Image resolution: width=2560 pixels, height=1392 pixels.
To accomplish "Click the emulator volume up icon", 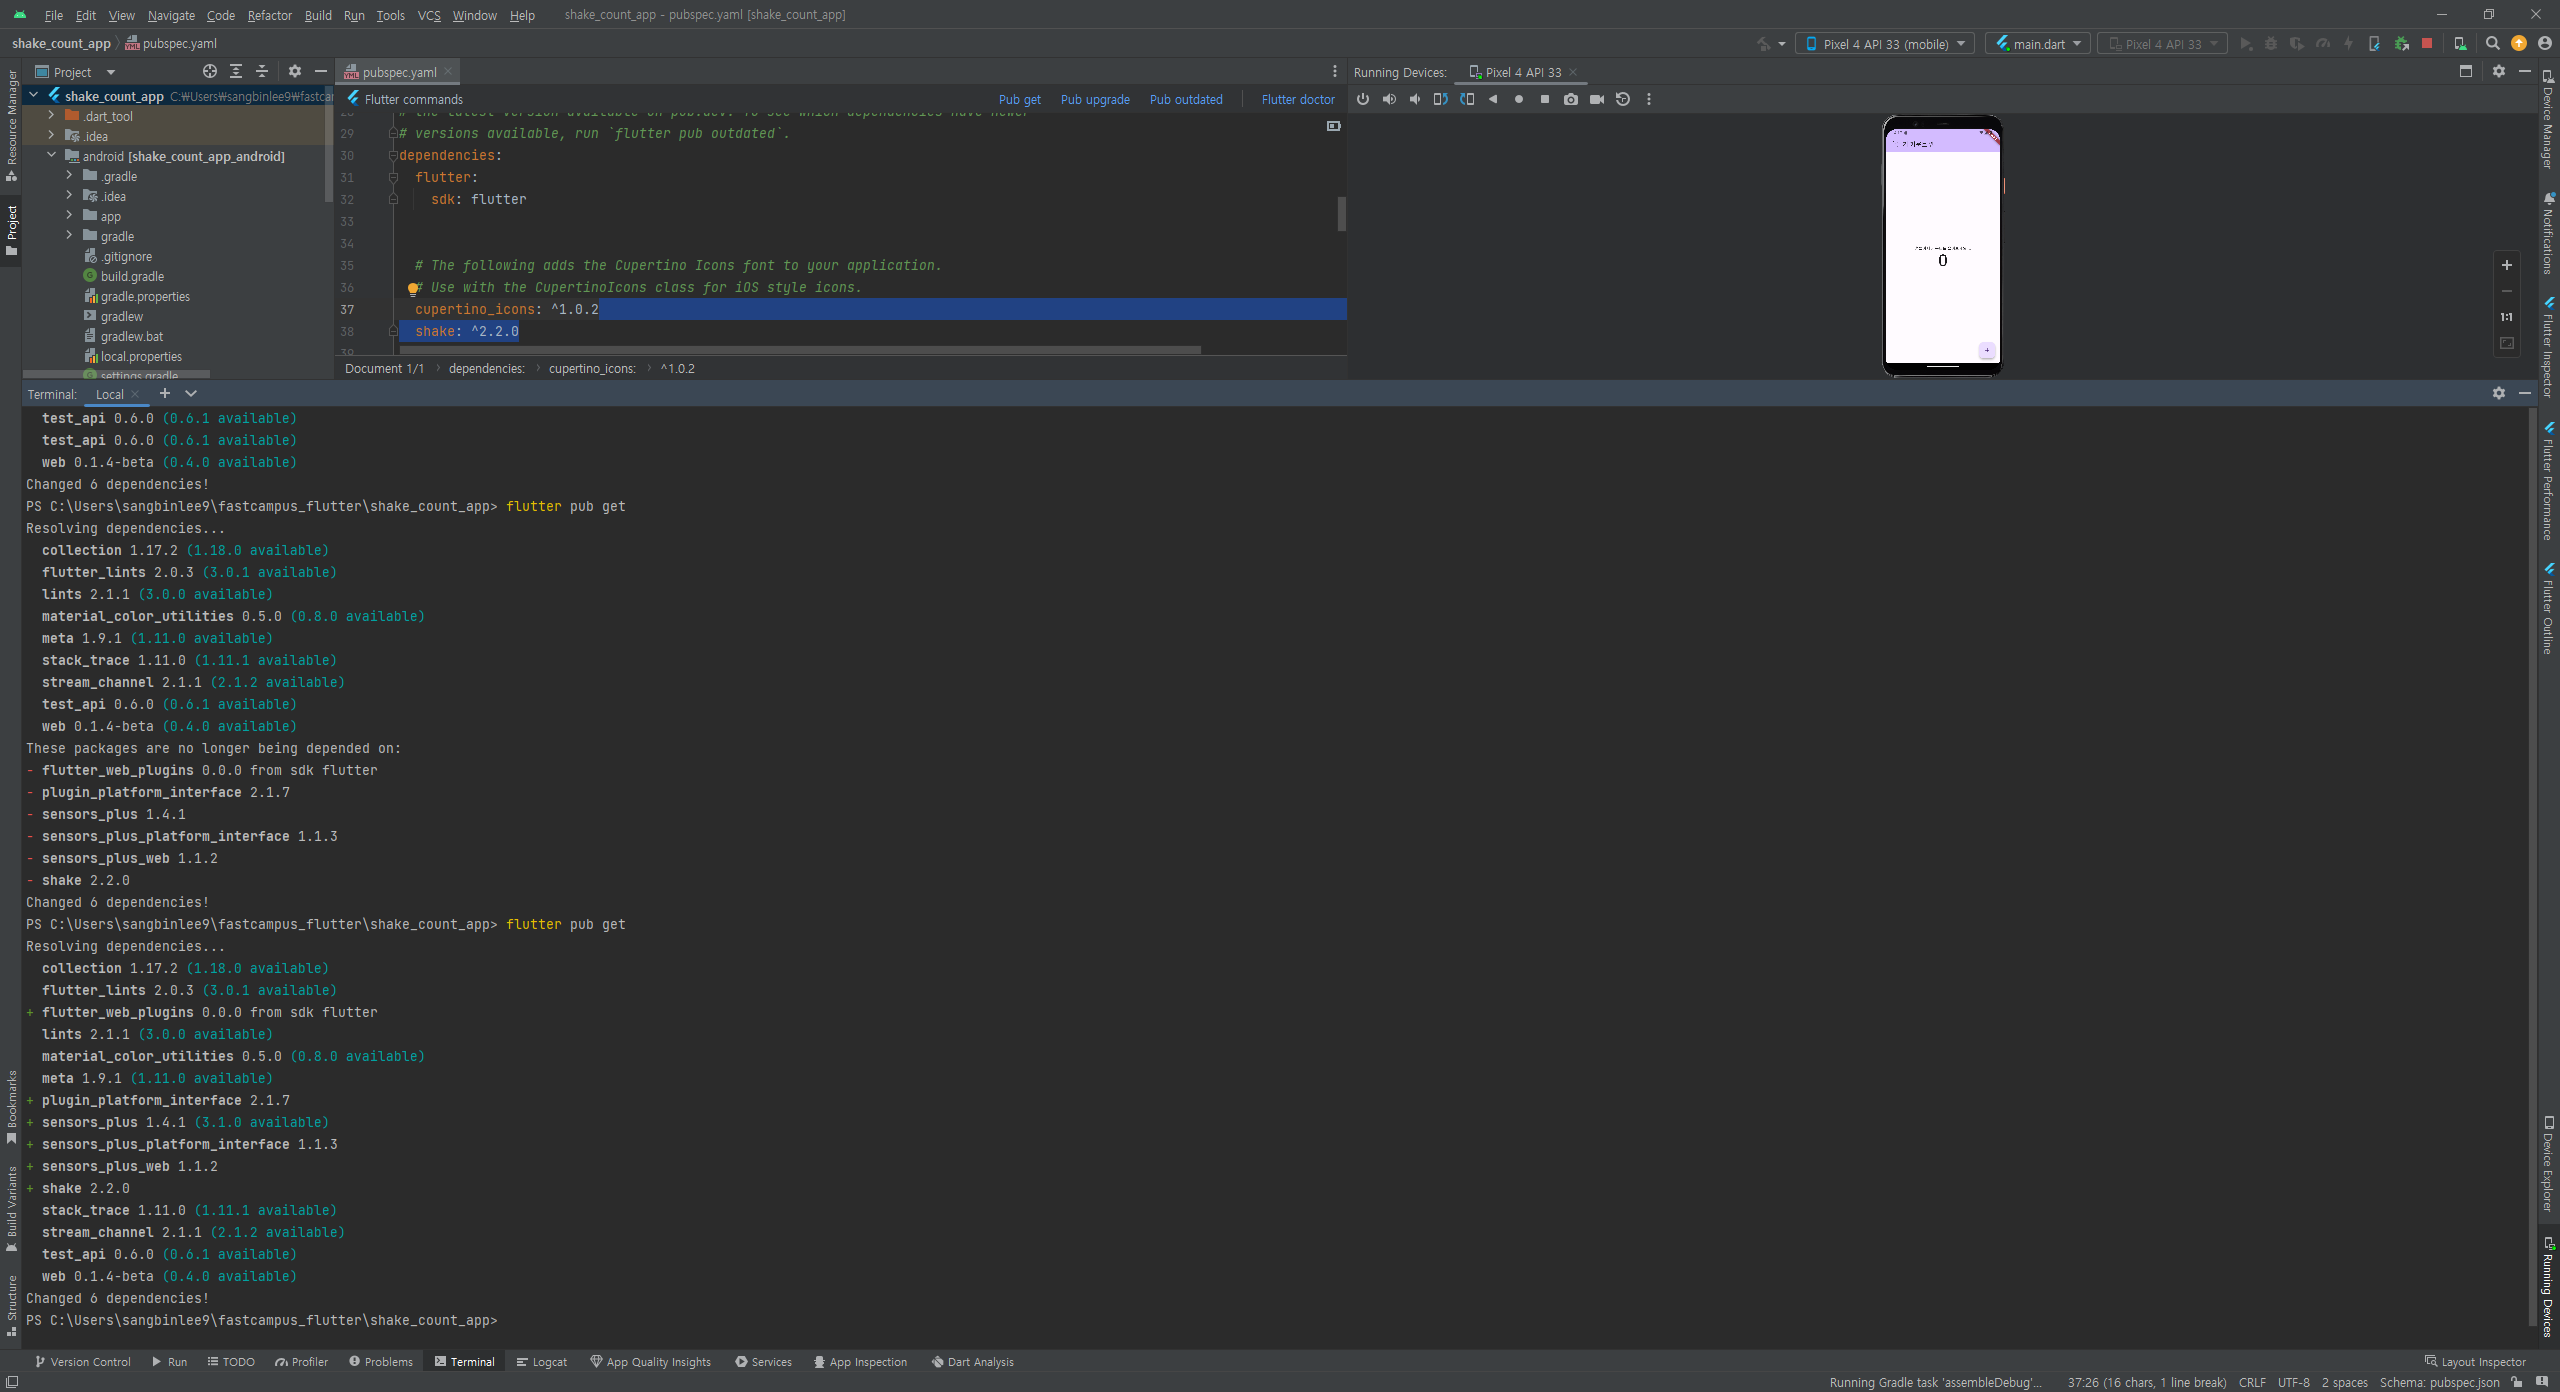I will point(1389,99).
